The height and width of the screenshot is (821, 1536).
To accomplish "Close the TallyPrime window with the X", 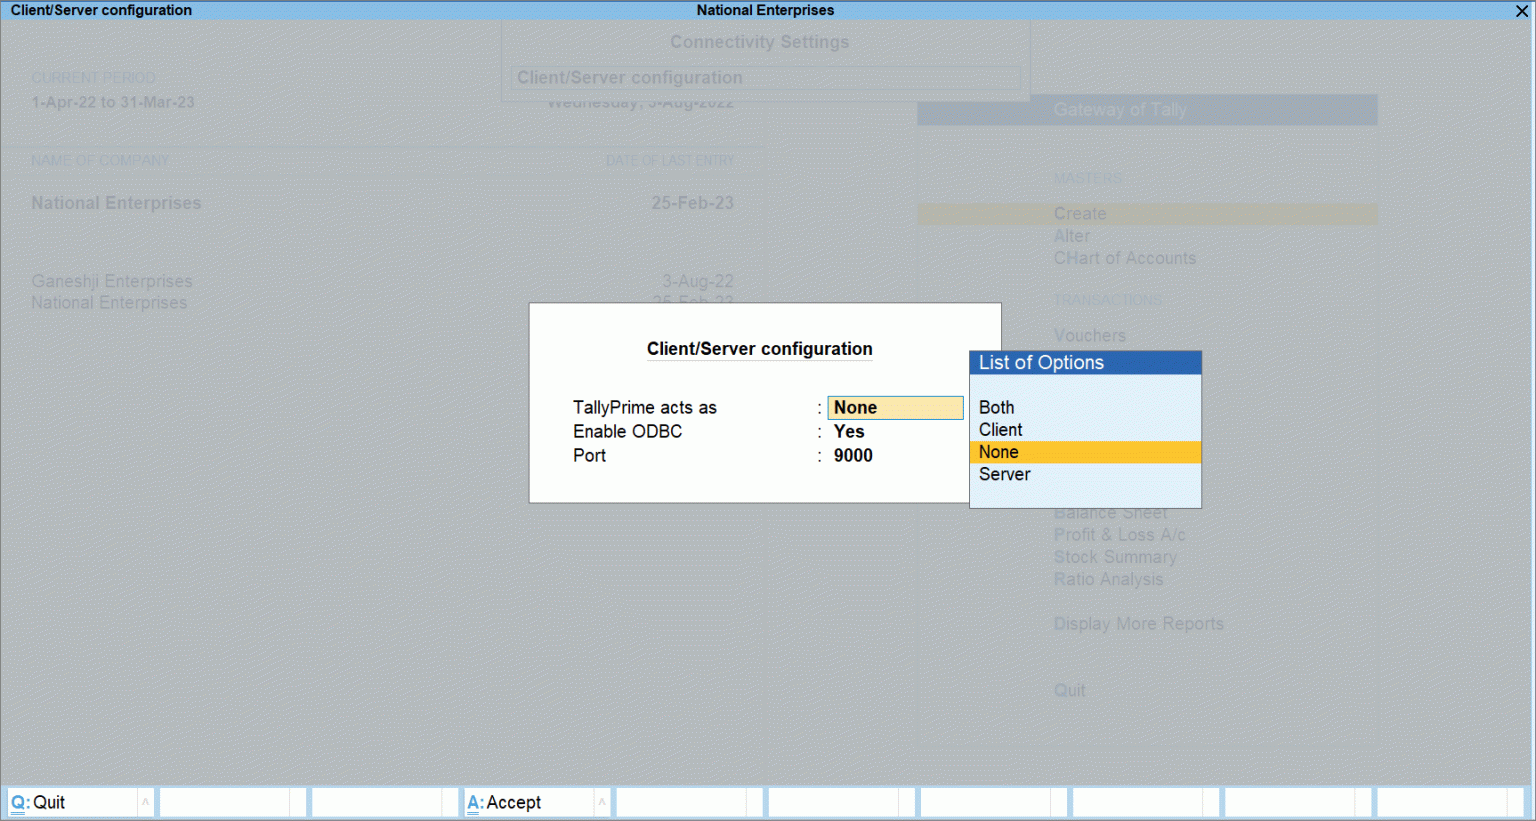I will (1523, 11).
